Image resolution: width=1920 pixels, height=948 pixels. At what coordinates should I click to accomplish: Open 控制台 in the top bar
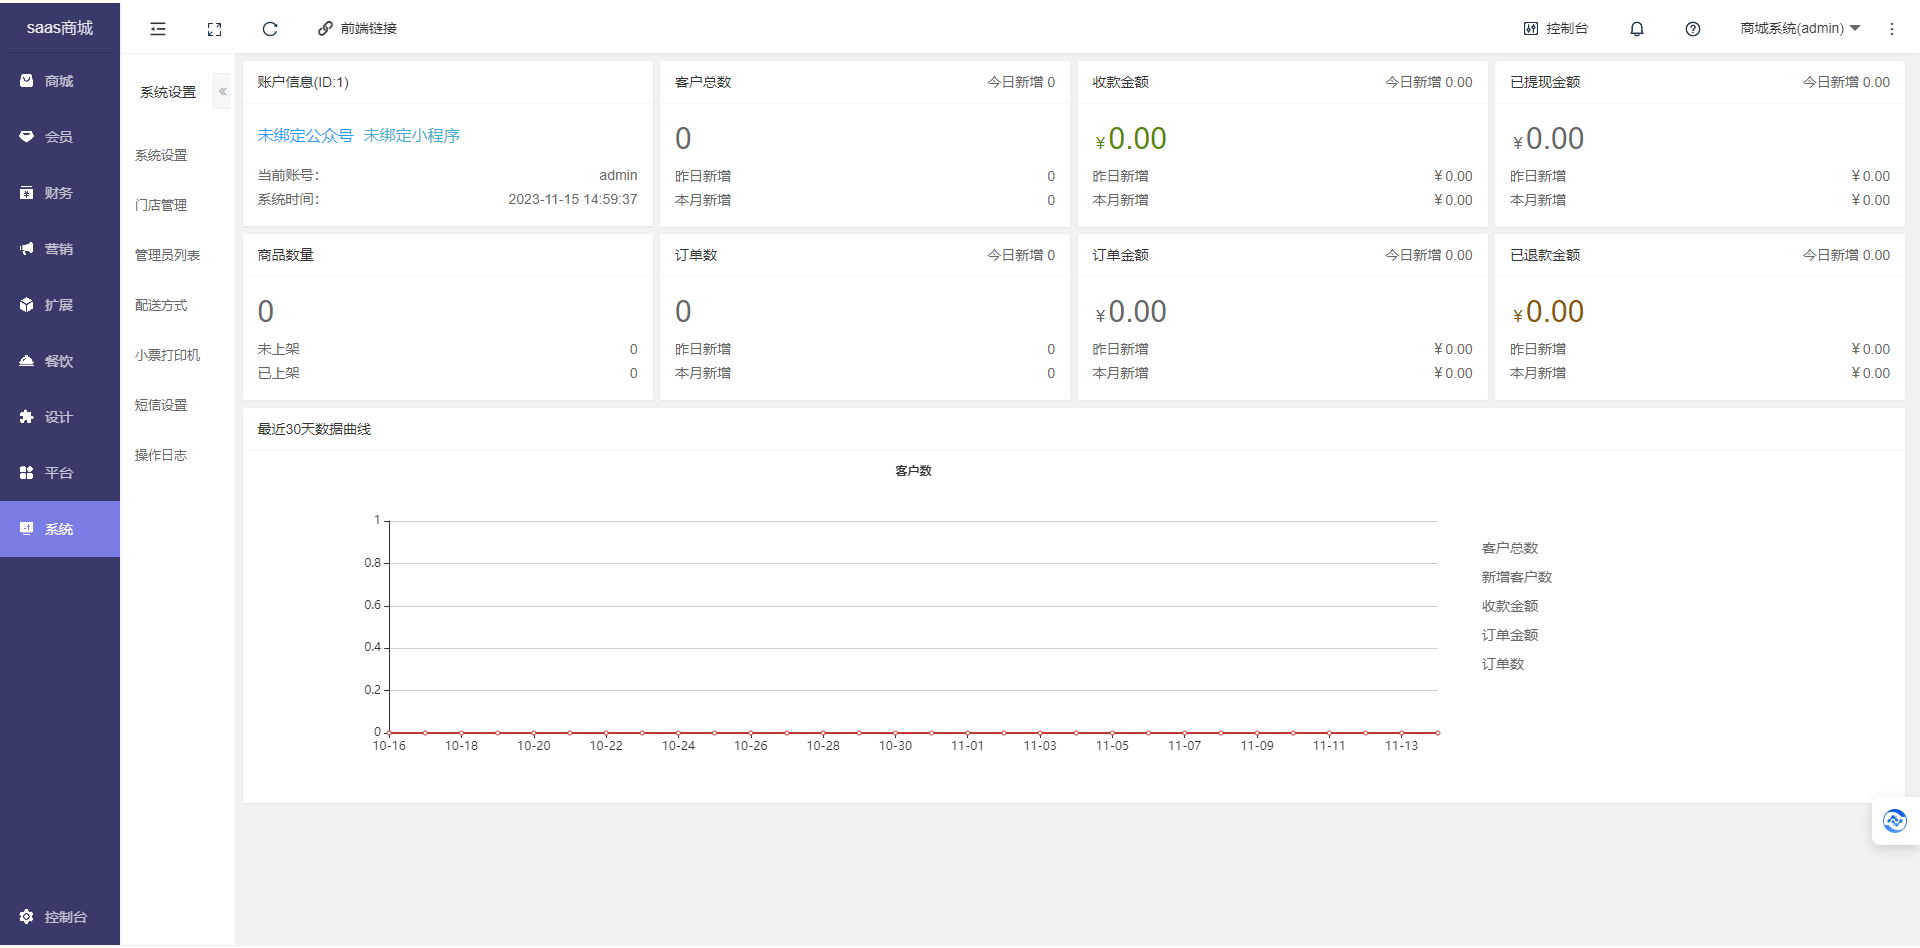coord(1556,29)
